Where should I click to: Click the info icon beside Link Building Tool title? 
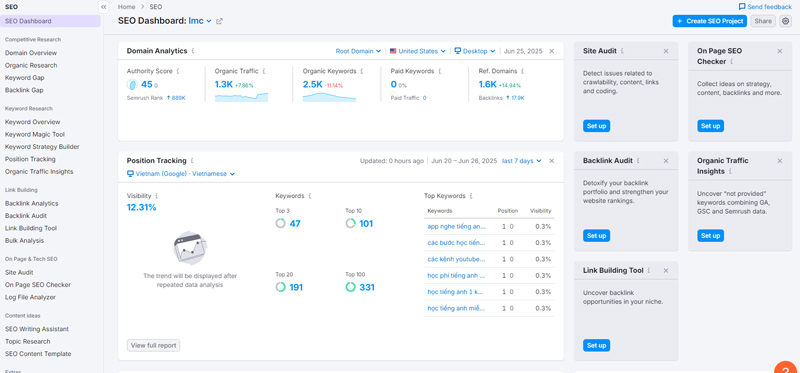(x=649, y=270)
